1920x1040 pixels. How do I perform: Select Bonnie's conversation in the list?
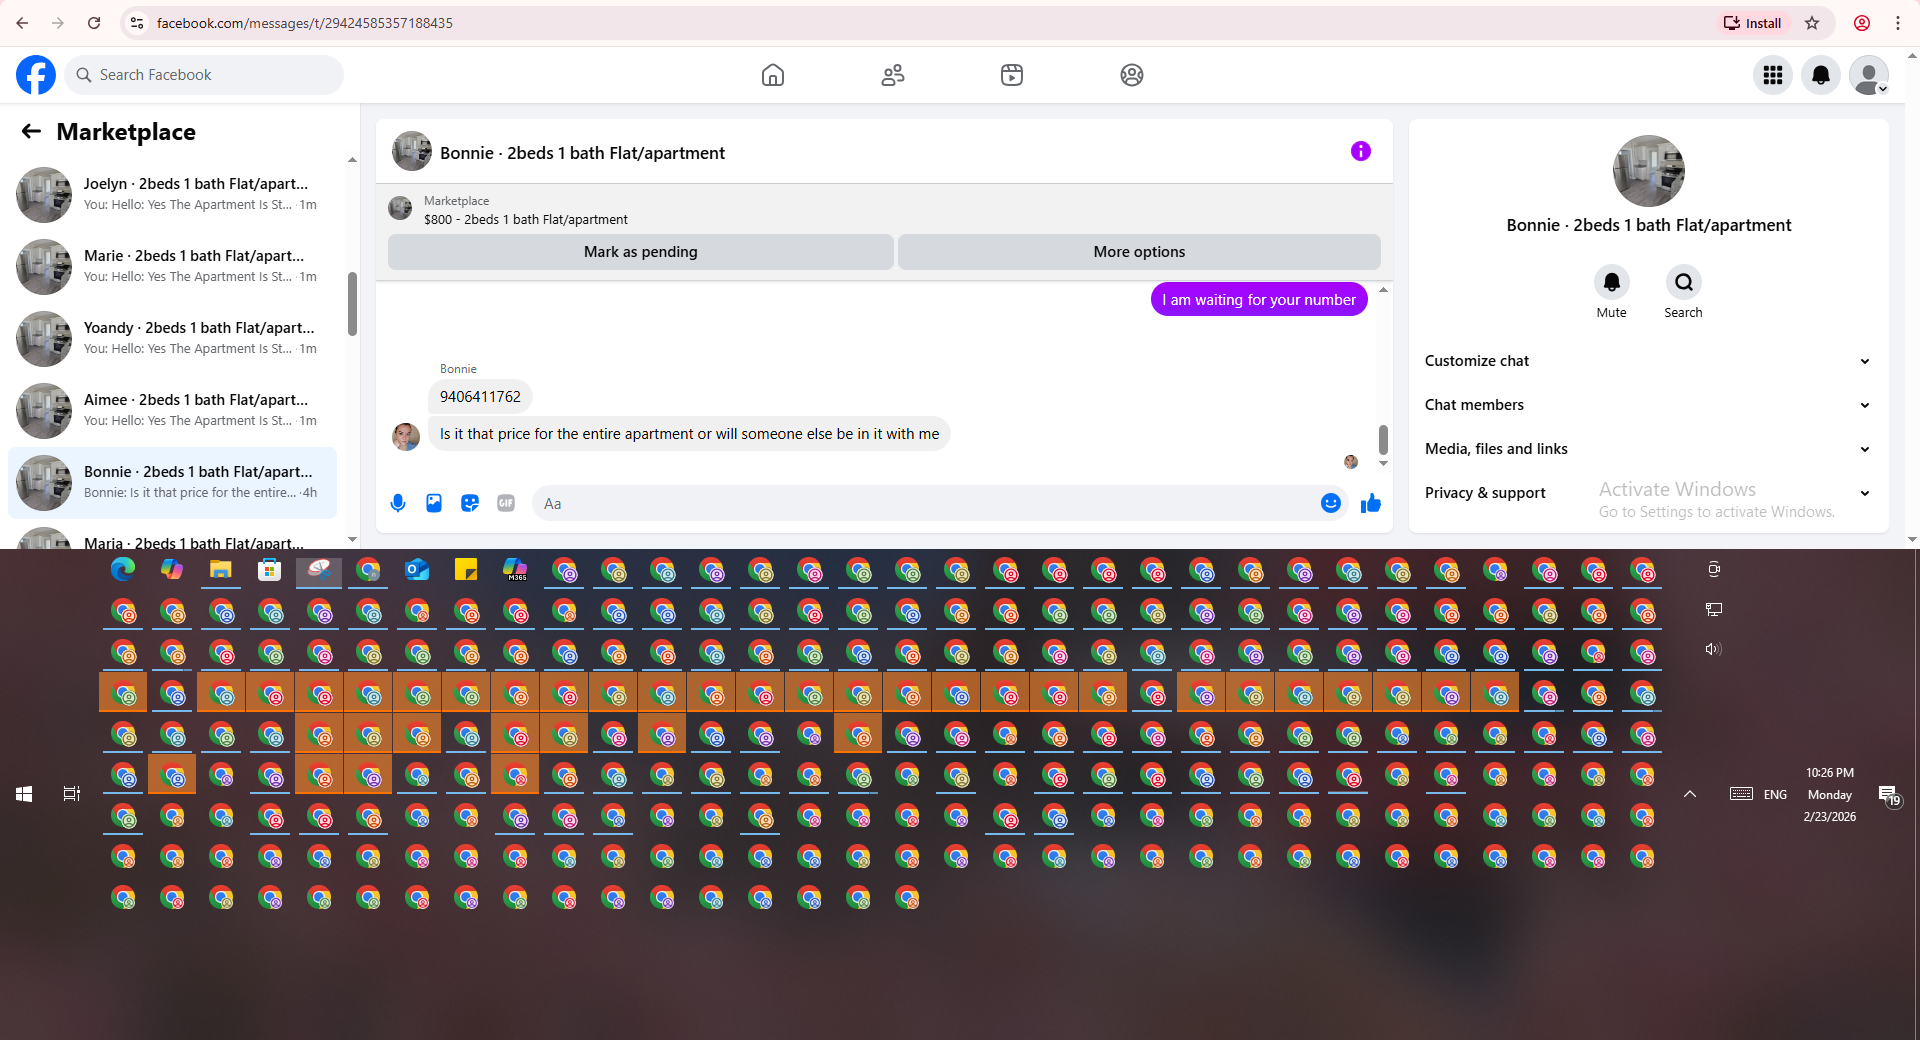coord(173,482)
